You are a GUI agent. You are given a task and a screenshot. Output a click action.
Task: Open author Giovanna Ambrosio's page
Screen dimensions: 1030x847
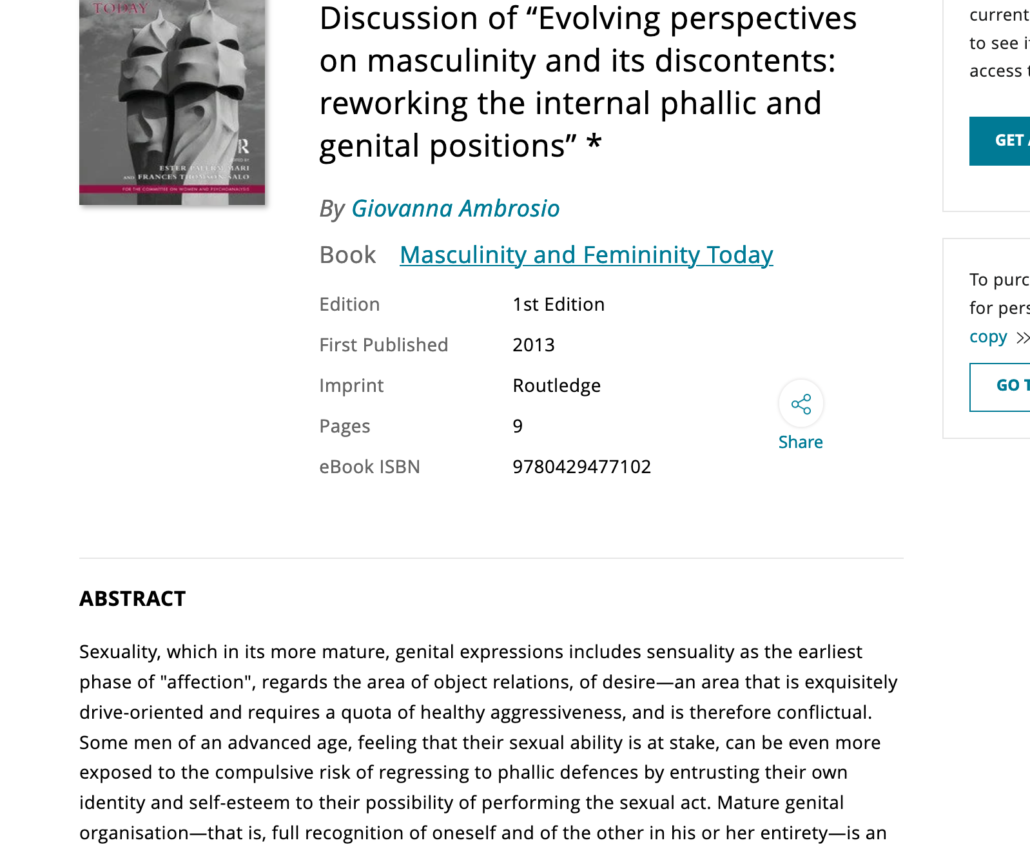coord(455,208)
